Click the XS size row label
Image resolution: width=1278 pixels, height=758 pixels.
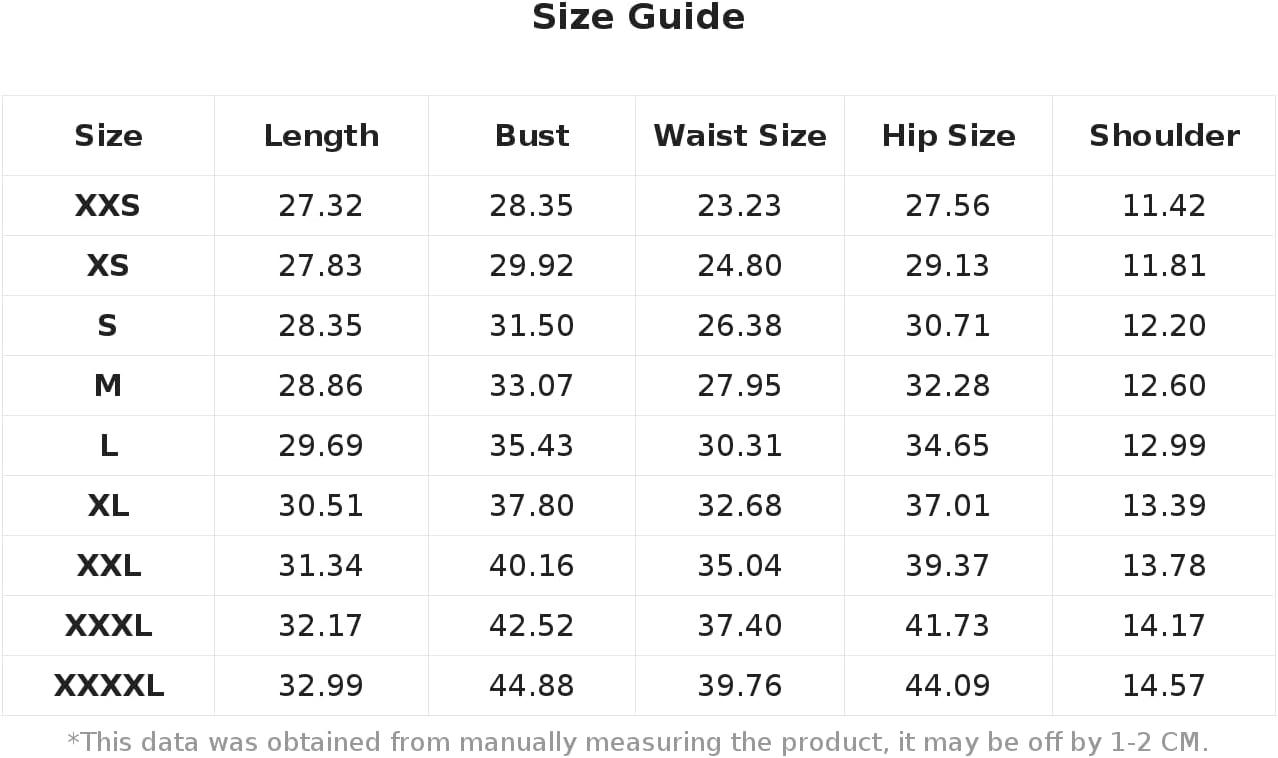(108, 266)
